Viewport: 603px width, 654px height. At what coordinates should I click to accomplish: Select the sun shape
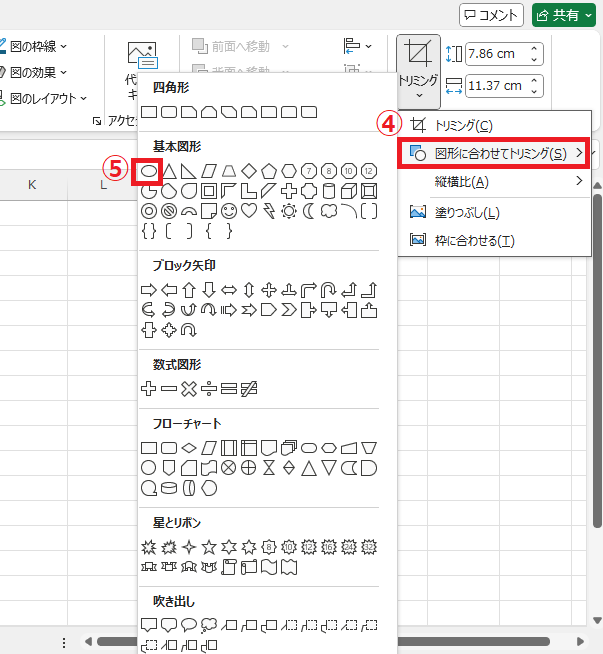coord(289,211)
